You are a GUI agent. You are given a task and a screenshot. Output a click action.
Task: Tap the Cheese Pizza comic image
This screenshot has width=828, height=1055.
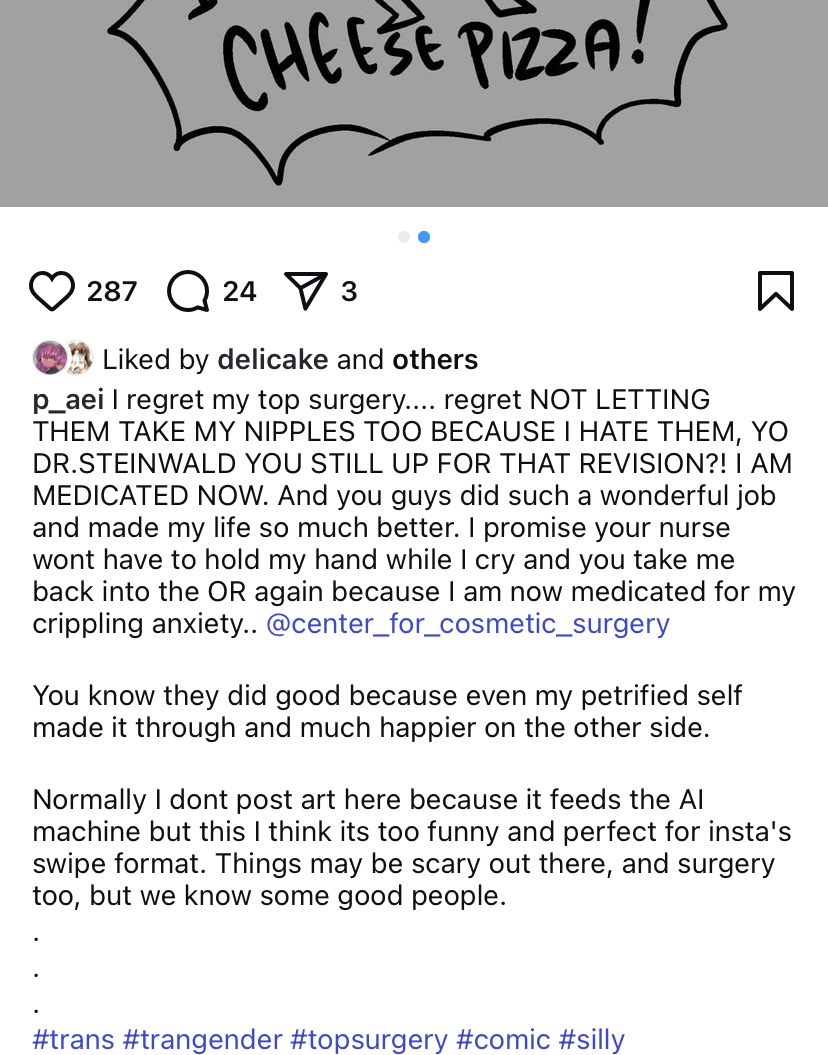414,100
